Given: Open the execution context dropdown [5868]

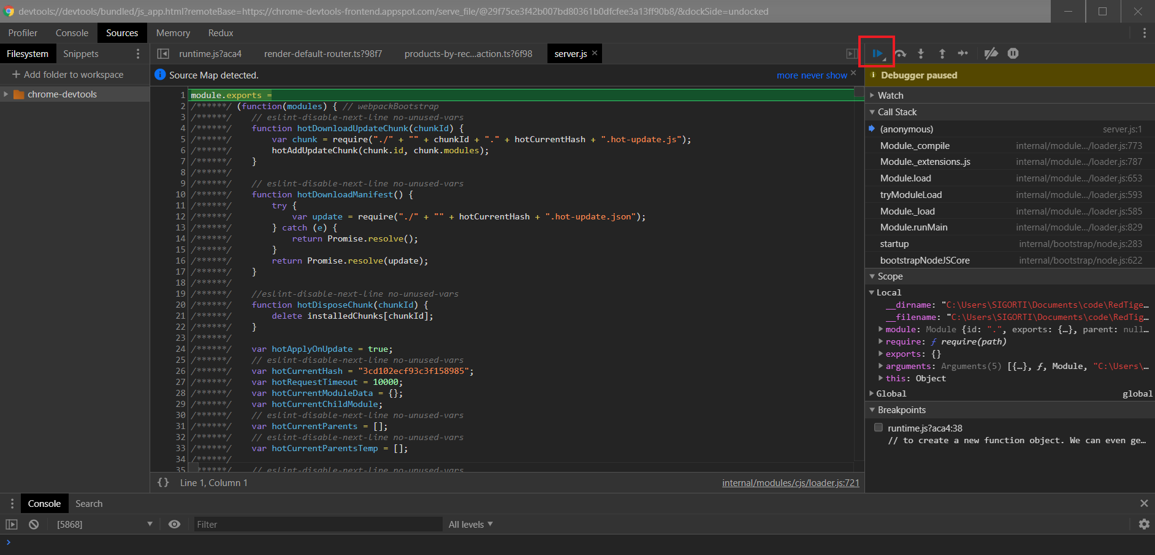Looking at the screenshot, I should (x=105, y=524).
